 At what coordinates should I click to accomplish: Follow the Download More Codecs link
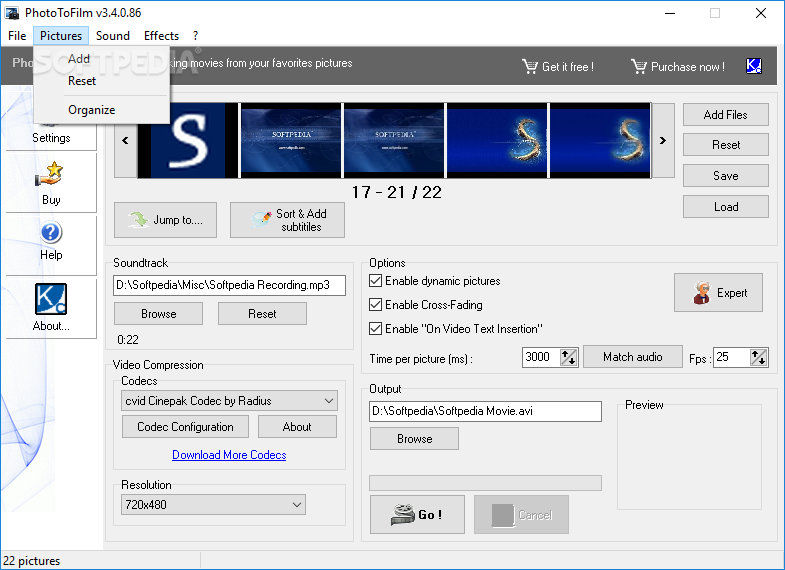point(229,455)
